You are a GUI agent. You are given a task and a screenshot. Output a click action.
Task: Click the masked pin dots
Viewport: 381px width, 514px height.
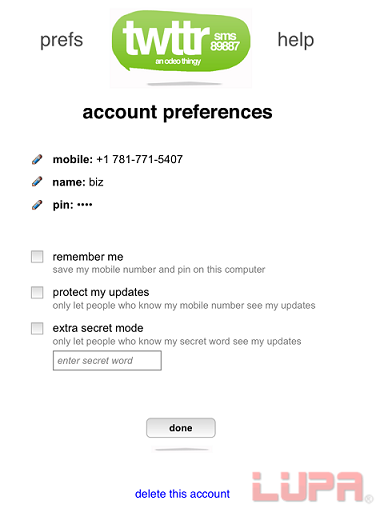pyautogui.click(x=85, y=204)
